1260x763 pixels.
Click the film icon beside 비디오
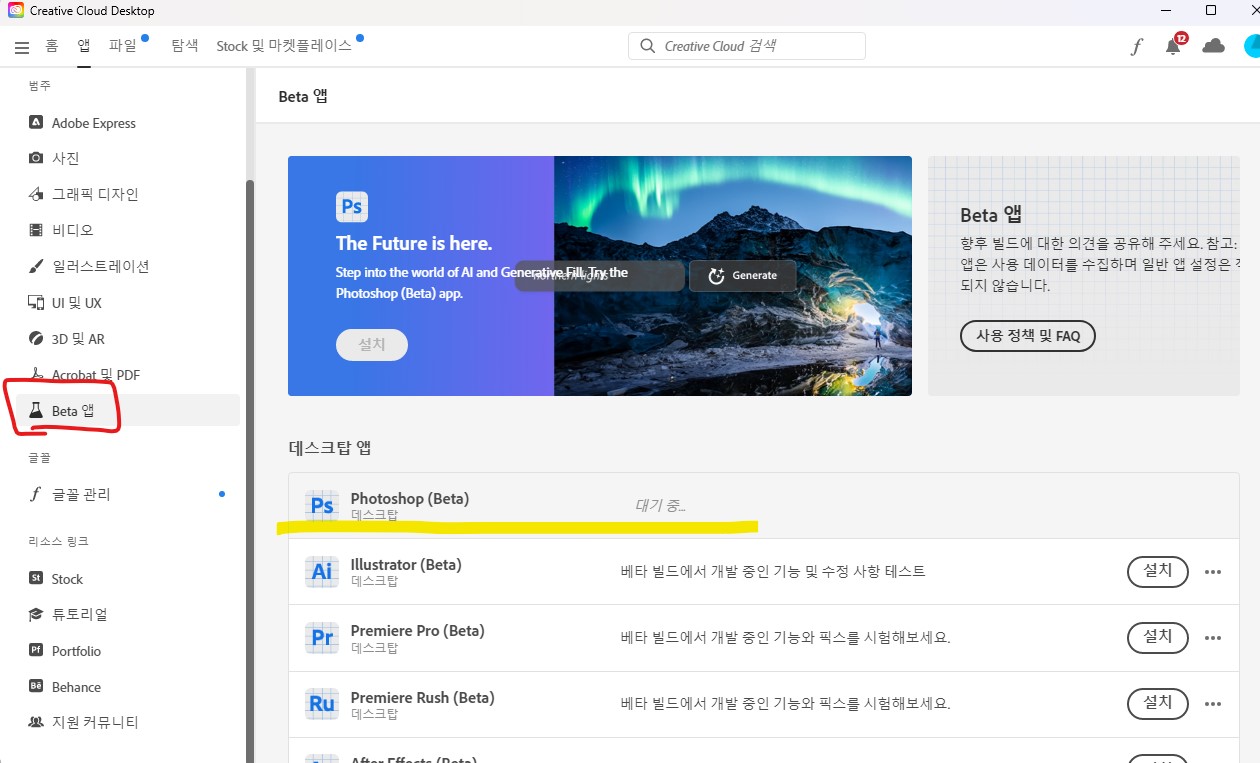click(x=36, y=230)
